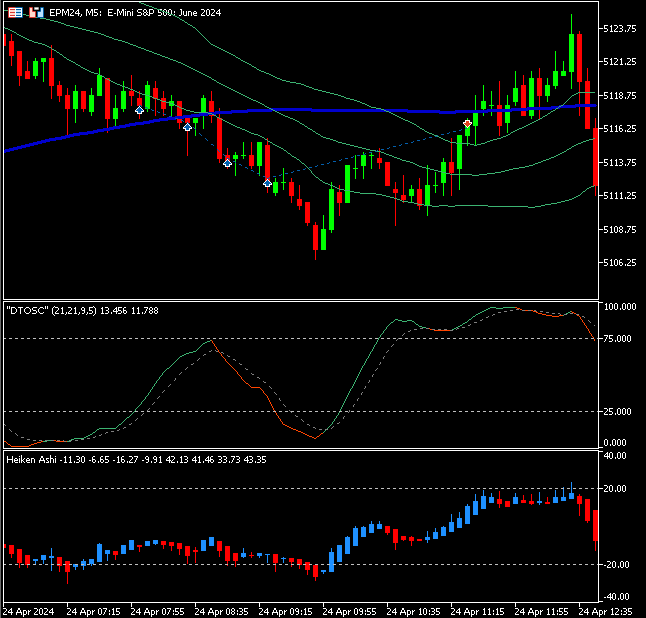Open the Depth of Market grid icon
This screenshot has height=618, width=646.
[x=15, y=12]
